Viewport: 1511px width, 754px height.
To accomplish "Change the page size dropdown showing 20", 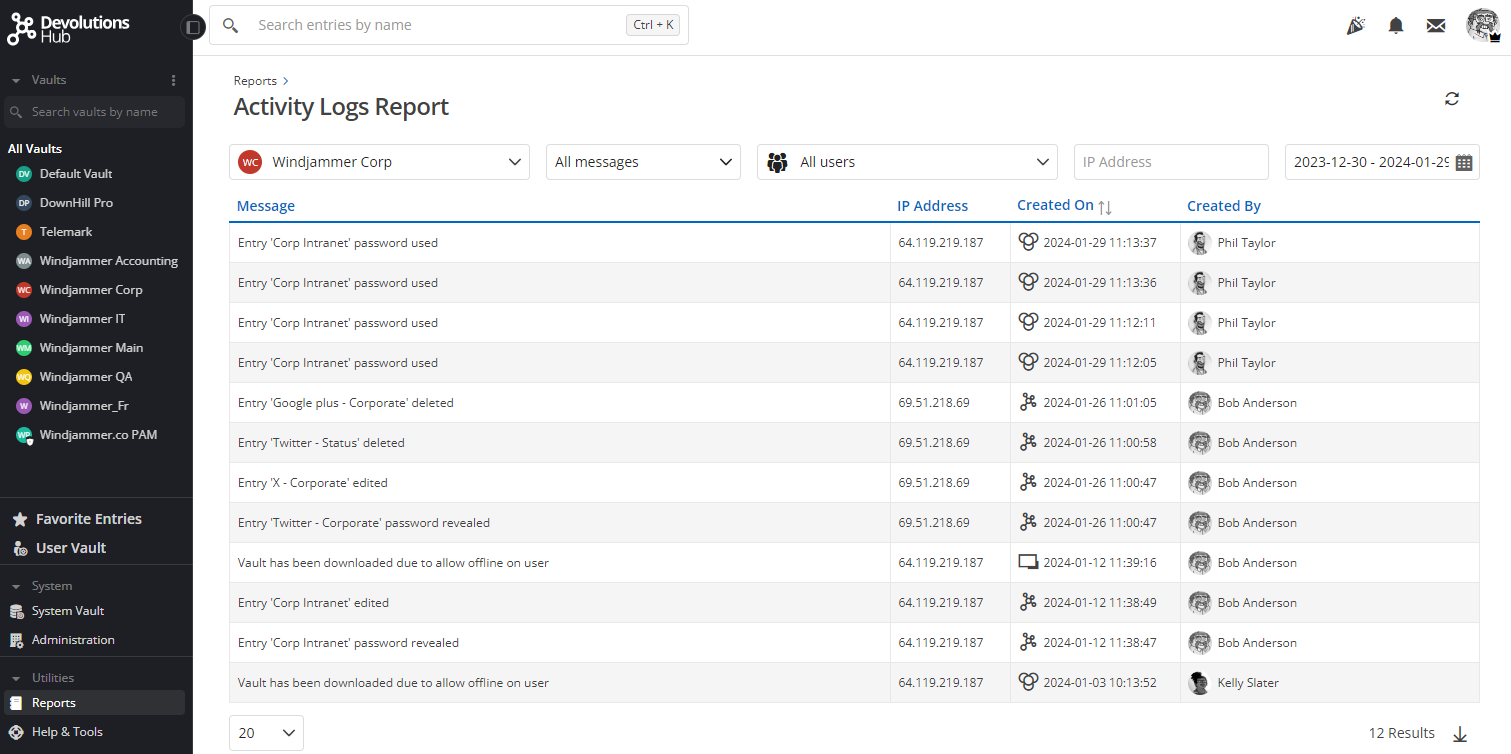I will tap(266, 733).
